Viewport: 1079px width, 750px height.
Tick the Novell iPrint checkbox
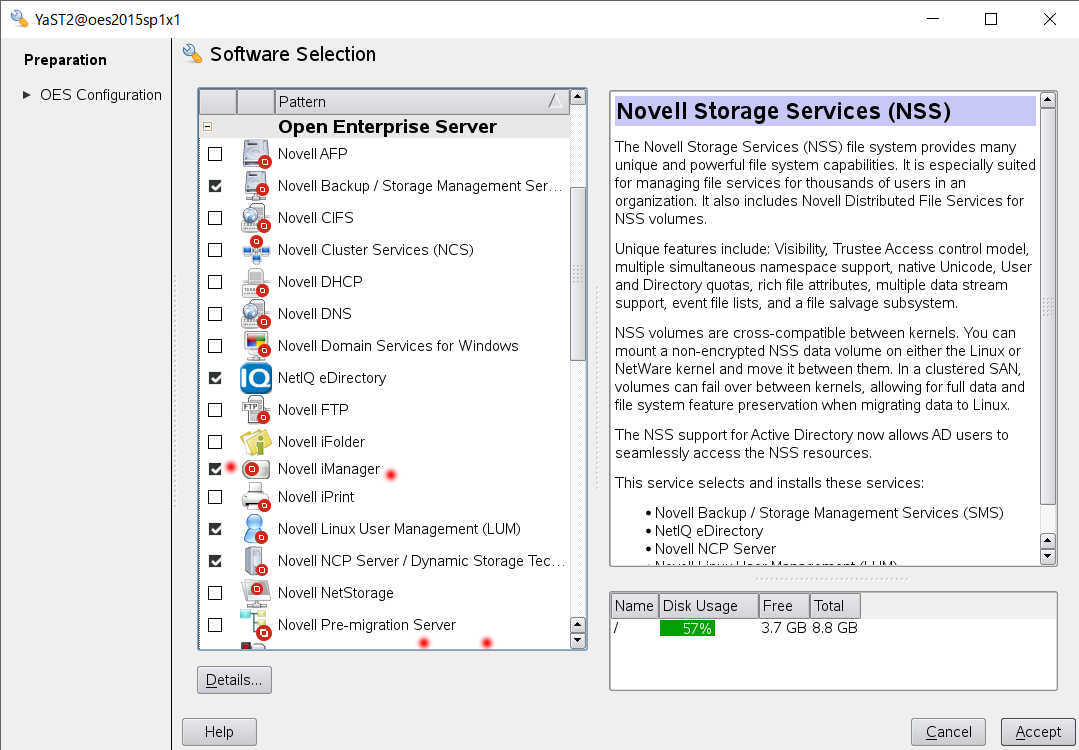215,497
